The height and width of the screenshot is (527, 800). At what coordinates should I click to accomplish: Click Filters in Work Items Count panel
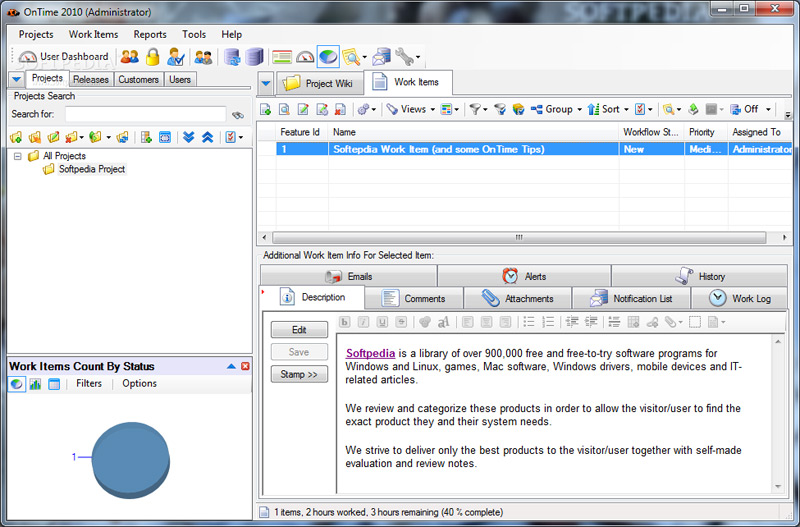pyautogui.click(x=89, y=384)
